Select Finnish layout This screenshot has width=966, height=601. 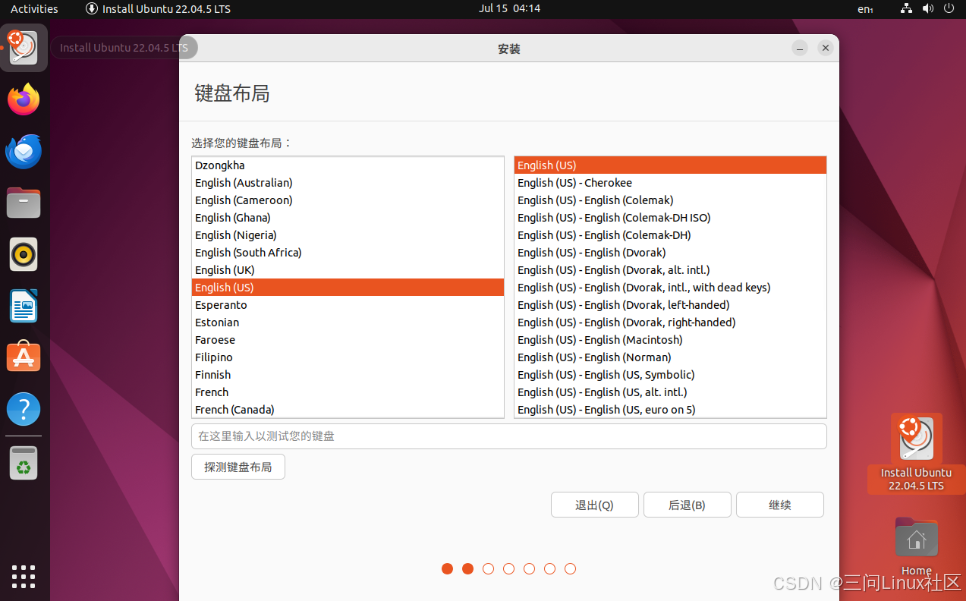(x=348, y=374)
